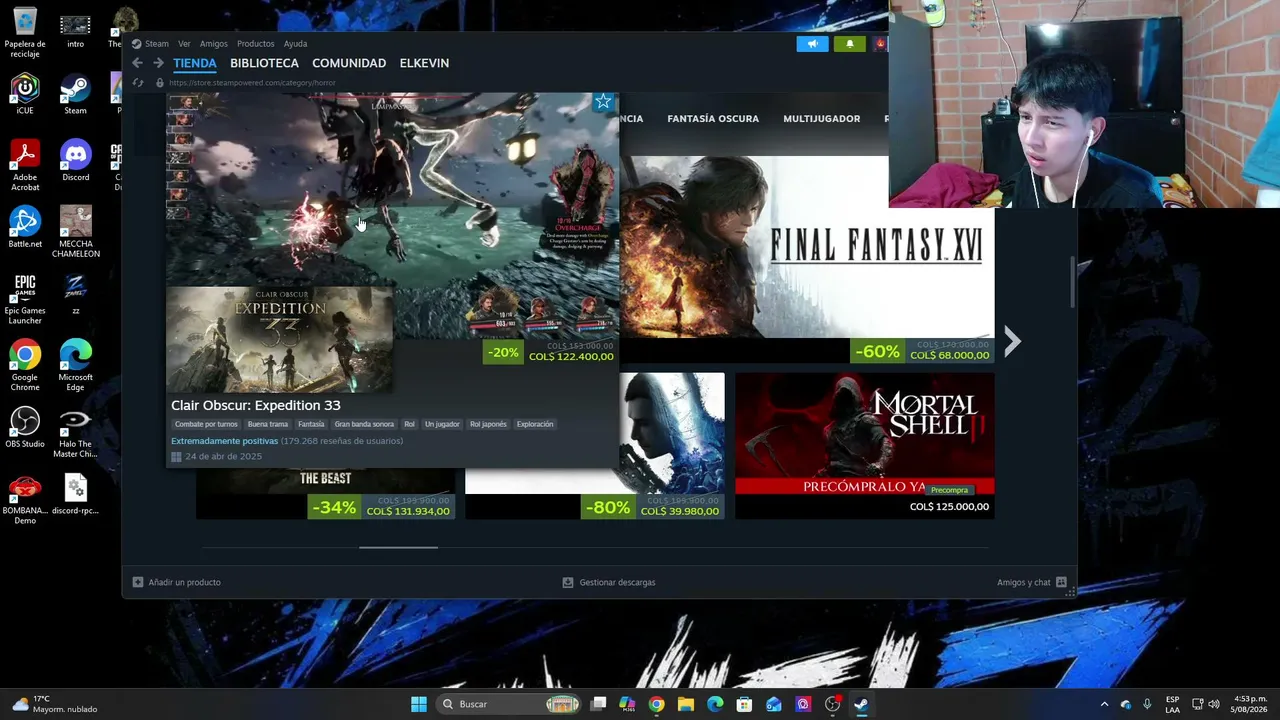This screenshot has height=720, width=1280.
Task: Open Windows Start menu
Action: (419, 704)
